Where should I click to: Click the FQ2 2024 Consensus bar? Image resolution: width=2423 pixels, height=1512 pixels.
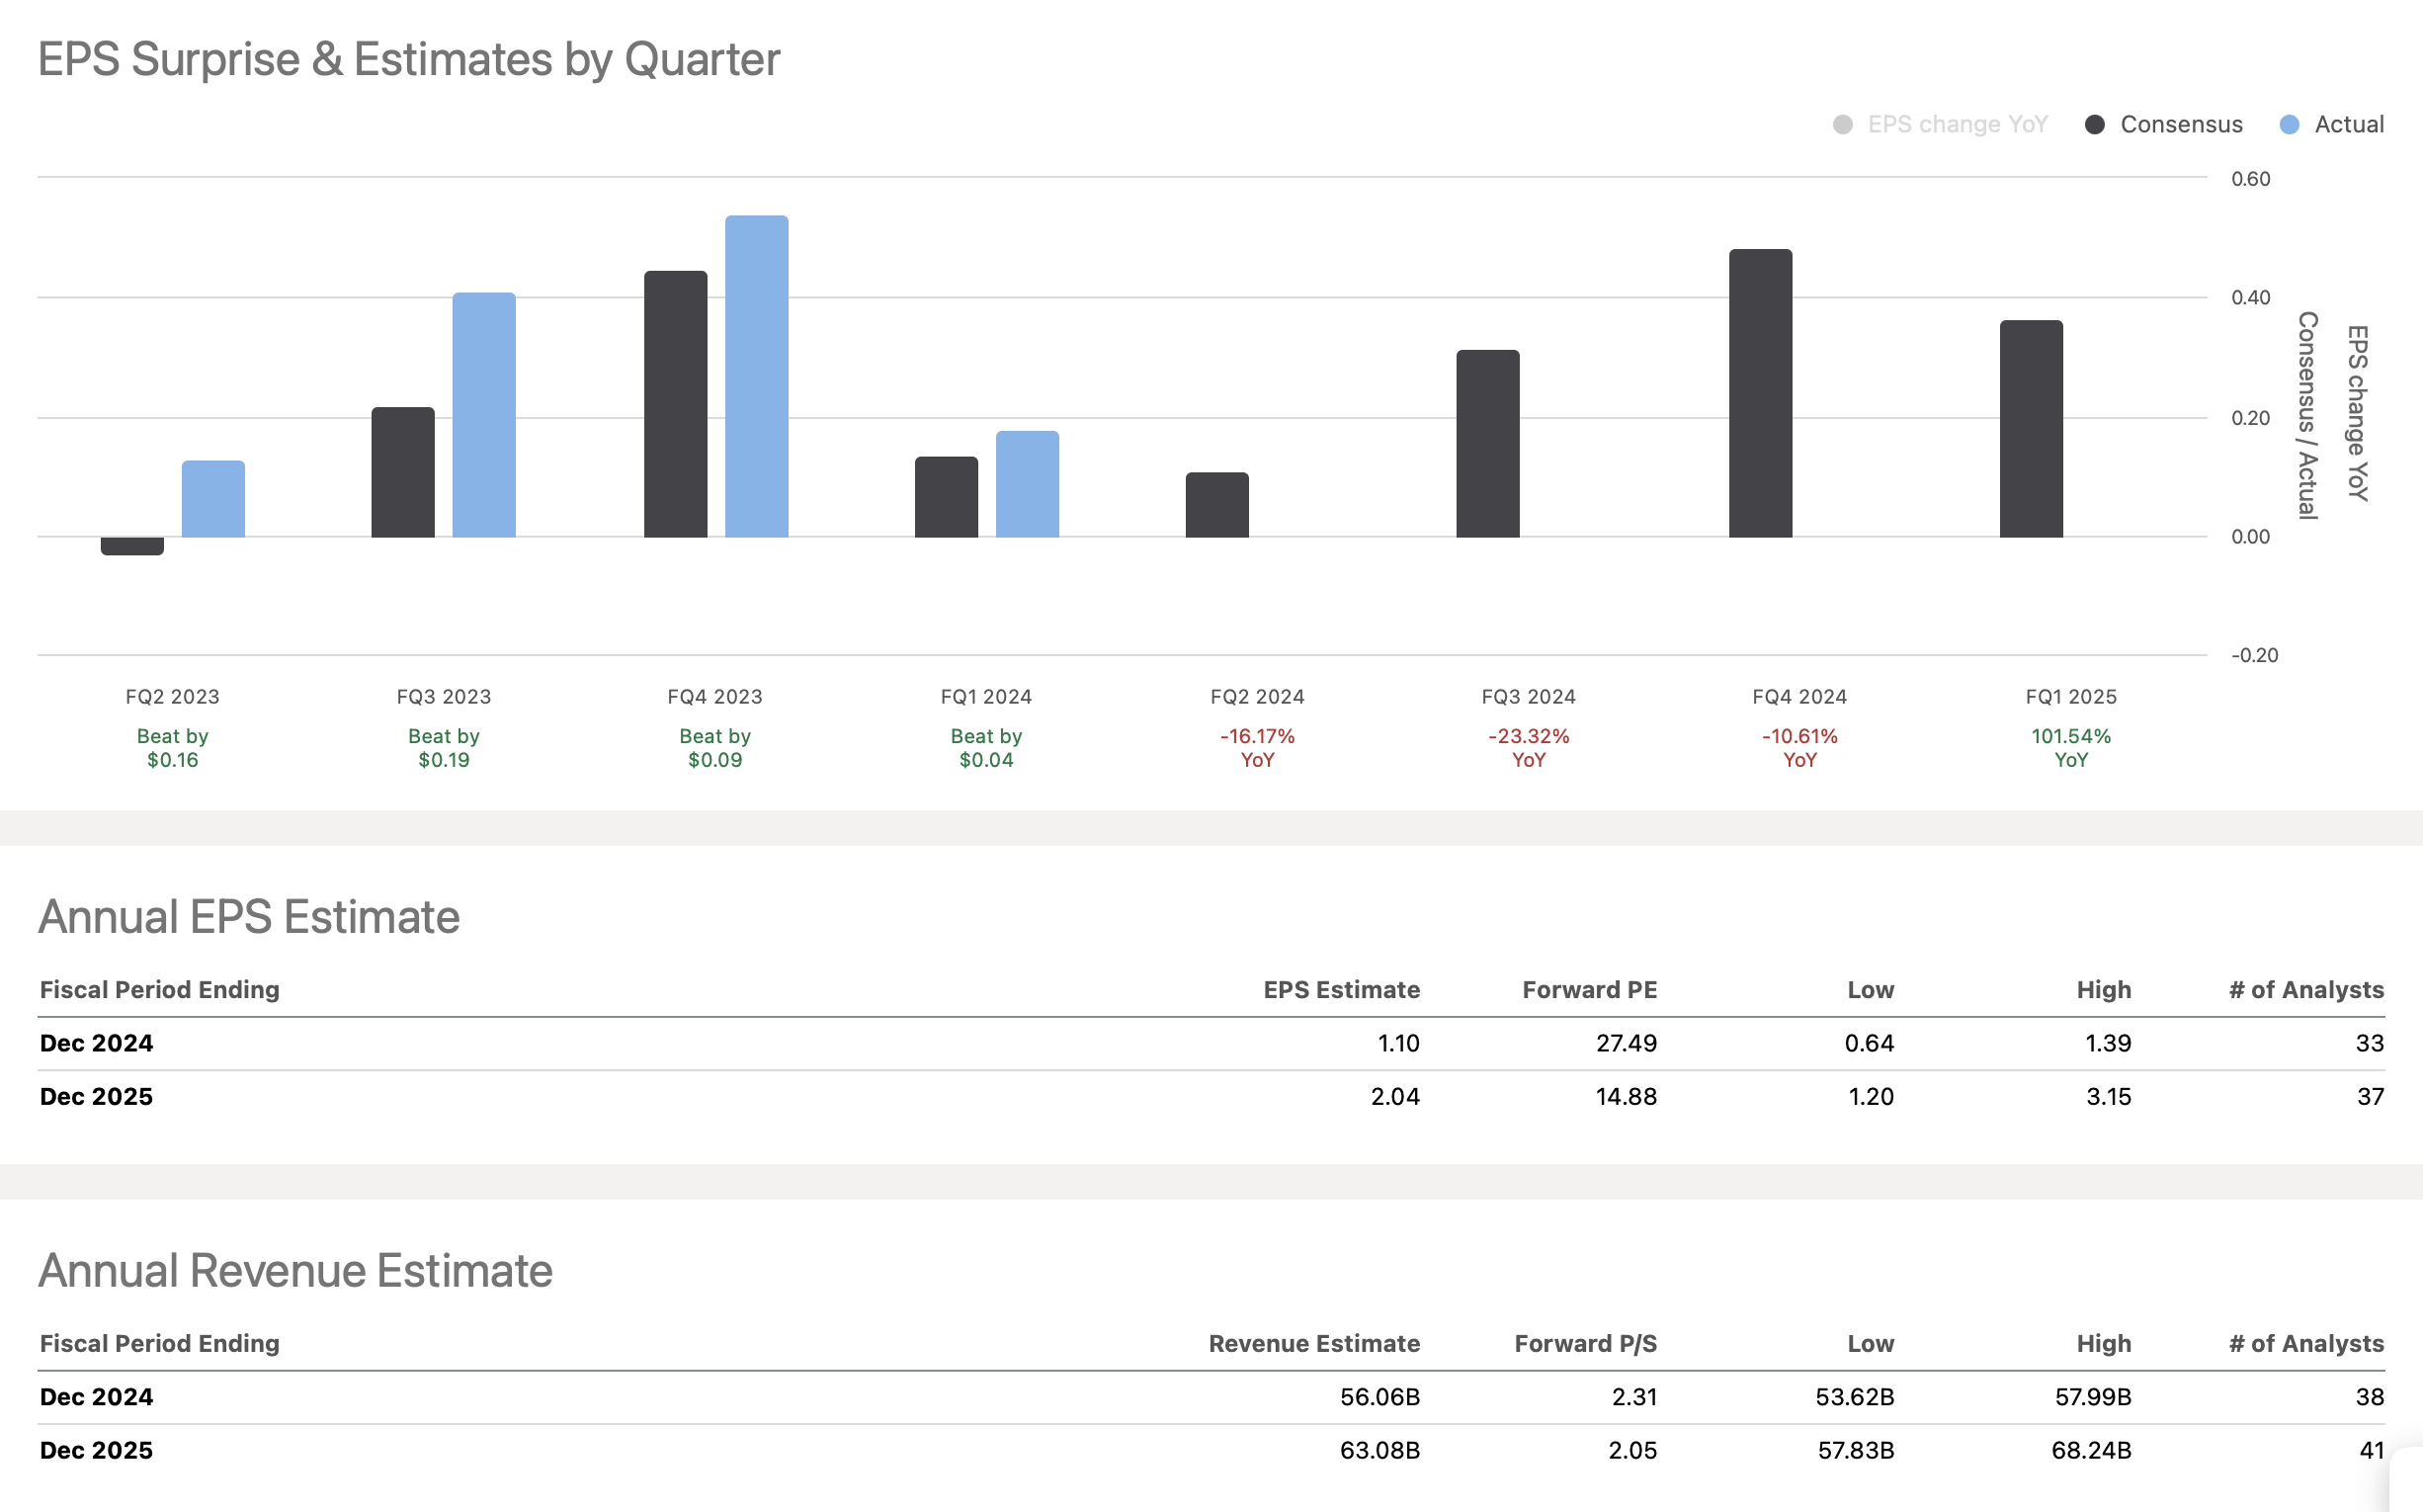[x=1217, y=505]
